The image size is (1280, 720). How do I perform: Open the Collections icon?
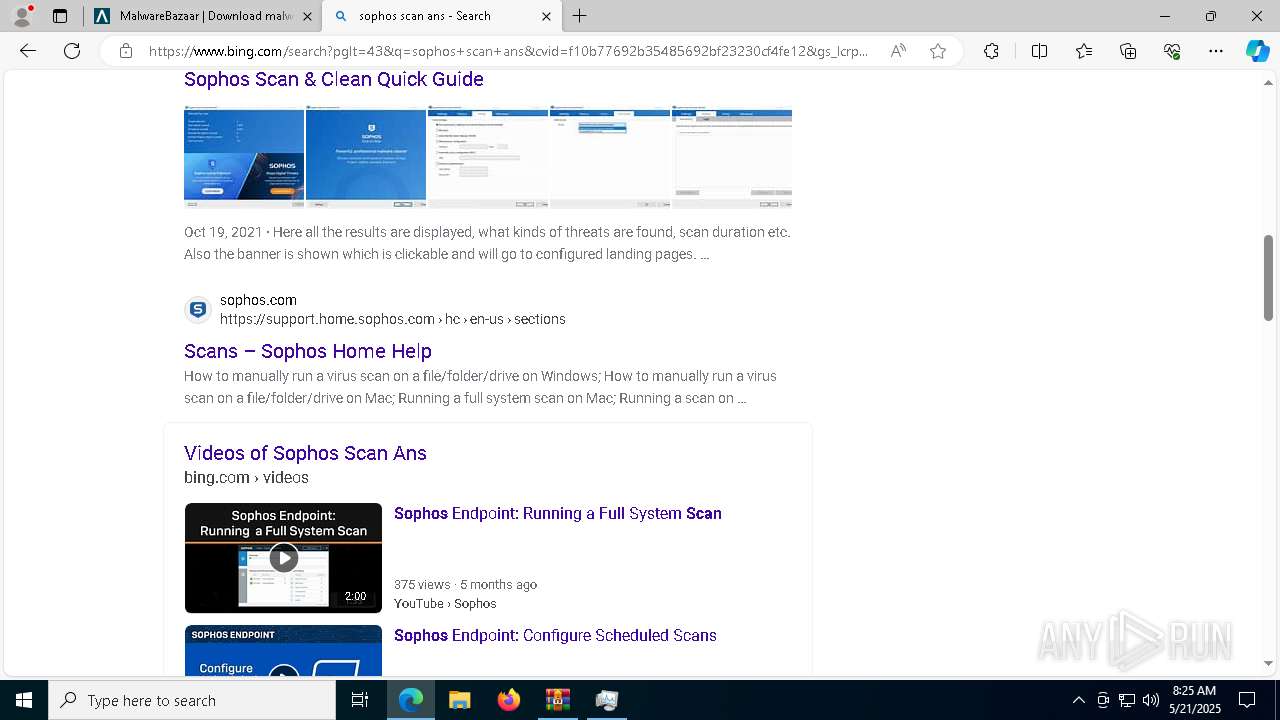1128,51
